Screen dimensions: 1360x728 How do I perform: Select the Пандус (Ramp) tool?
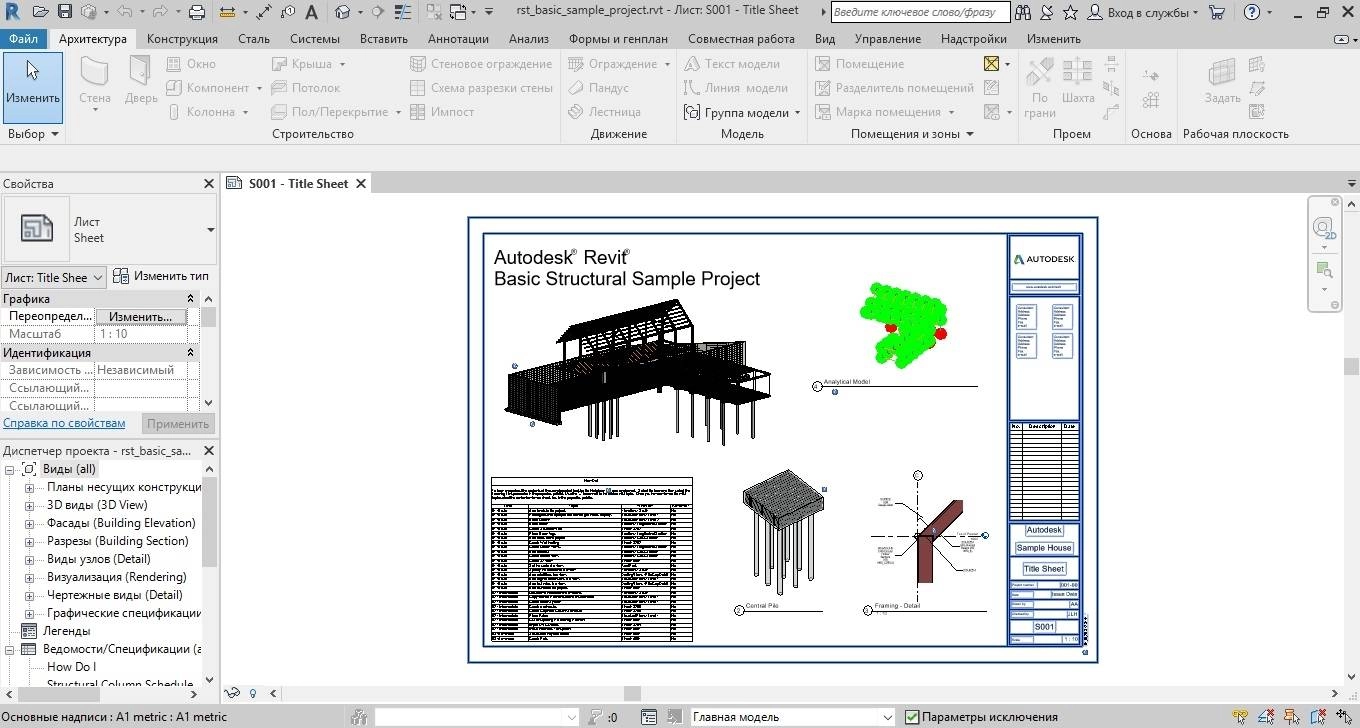pos(598,87)
